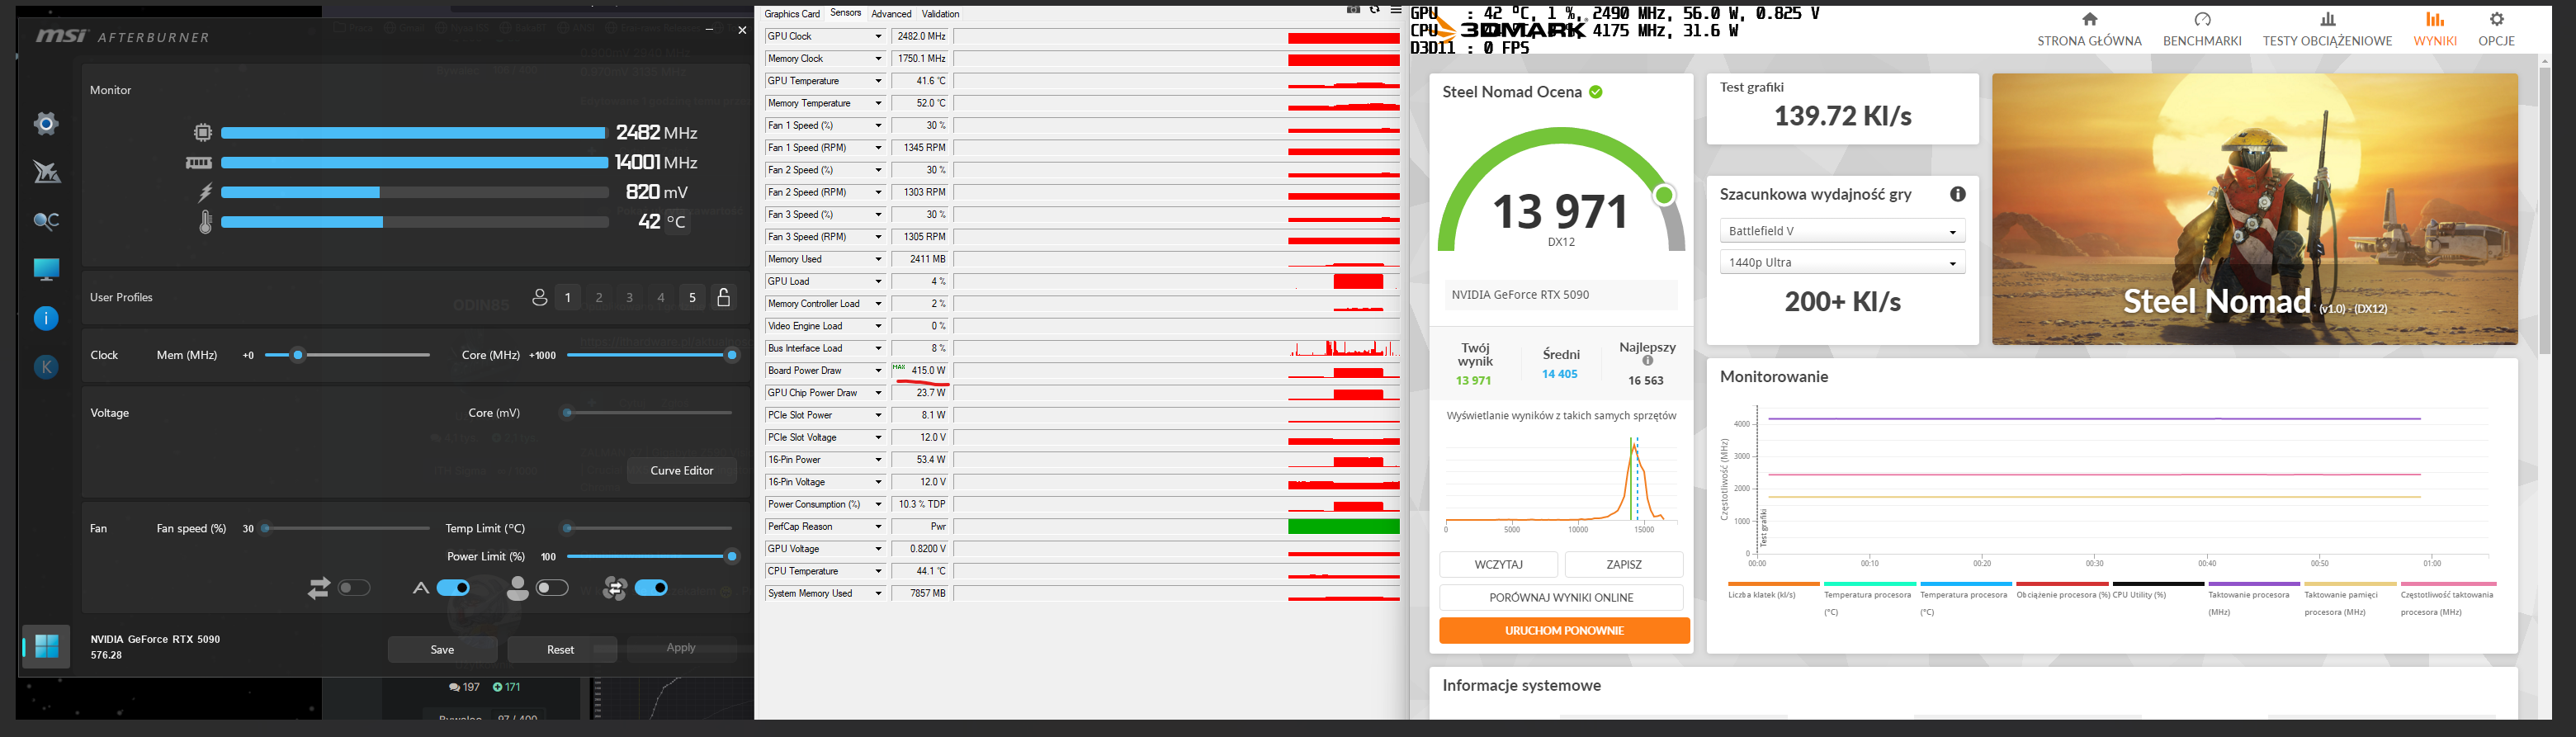Click the Wczytaj button in 3DMark
Image resolution: width=2576 pixels, height=737 pixels.
click(1498, 565)
